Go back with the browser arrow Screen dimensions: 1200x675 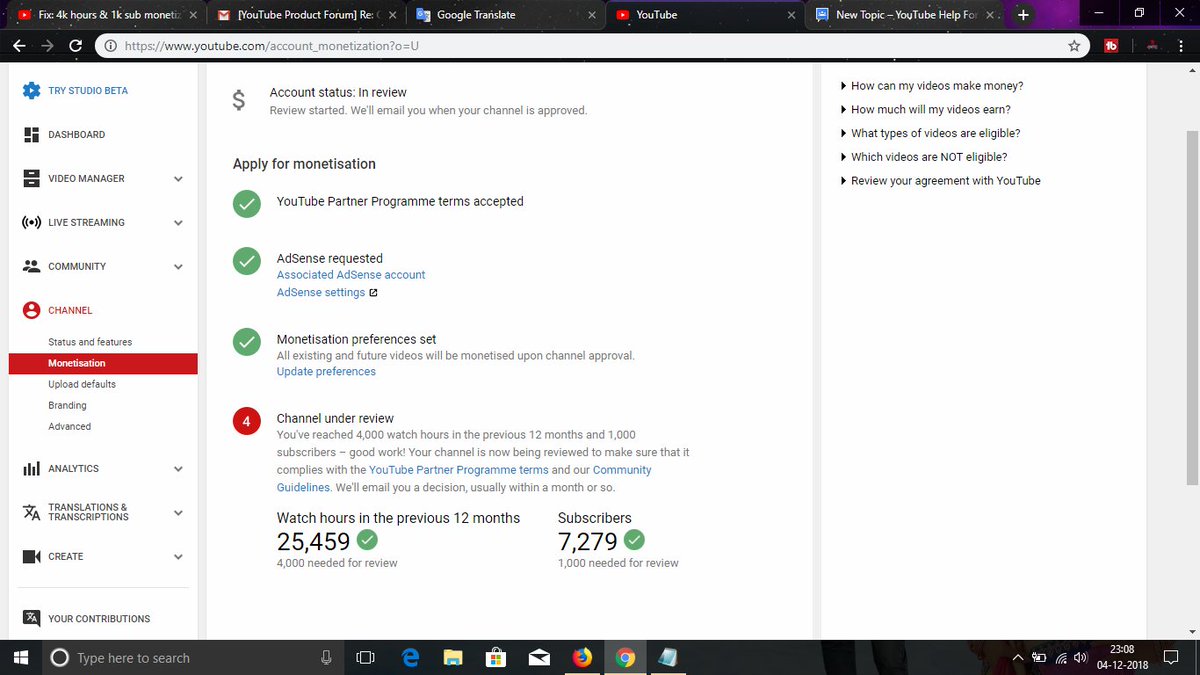coord(19,46)
